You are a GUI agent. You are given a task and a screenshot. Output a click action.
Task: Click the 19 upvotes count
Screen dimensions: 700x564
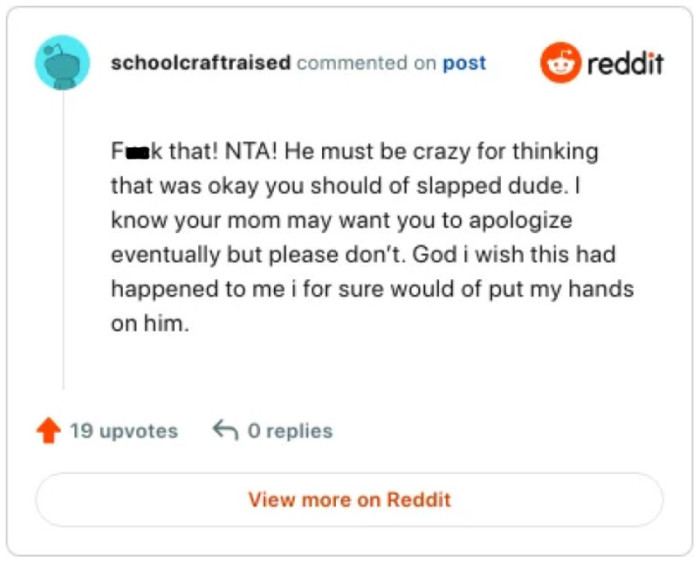[123, 431]
